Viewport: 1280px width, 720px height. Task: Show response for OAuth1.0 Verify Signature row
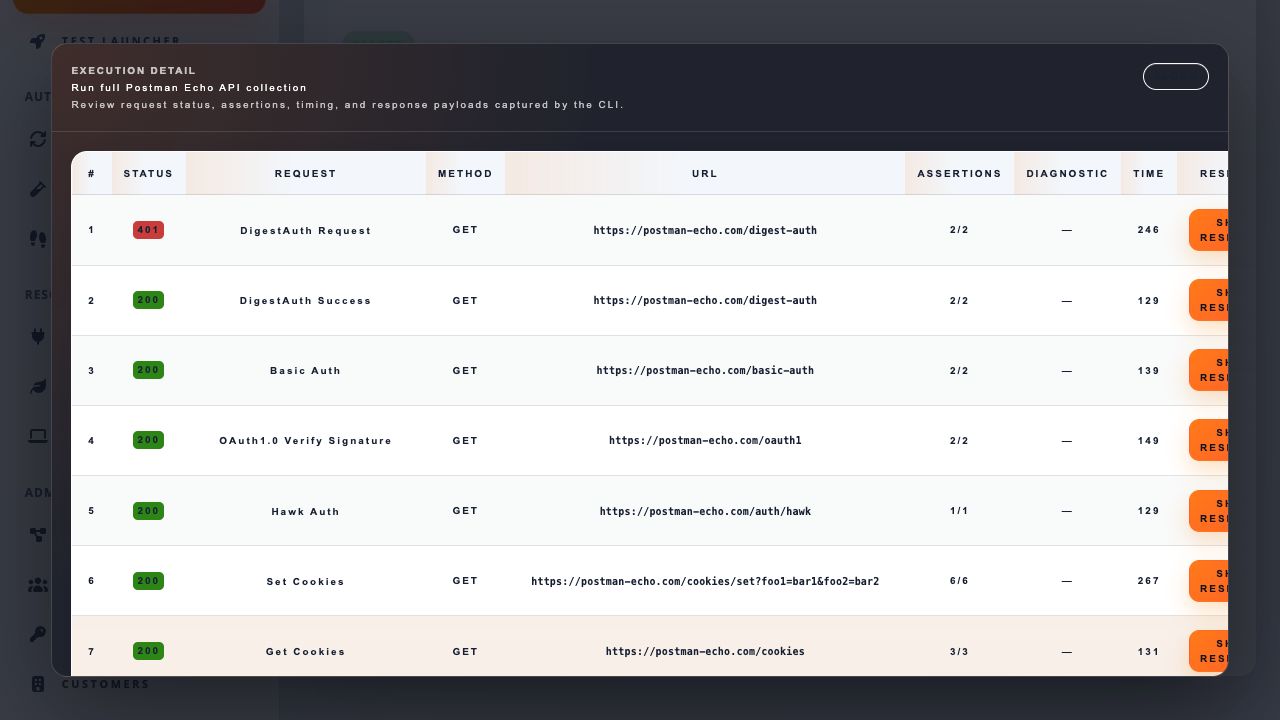1208,440
